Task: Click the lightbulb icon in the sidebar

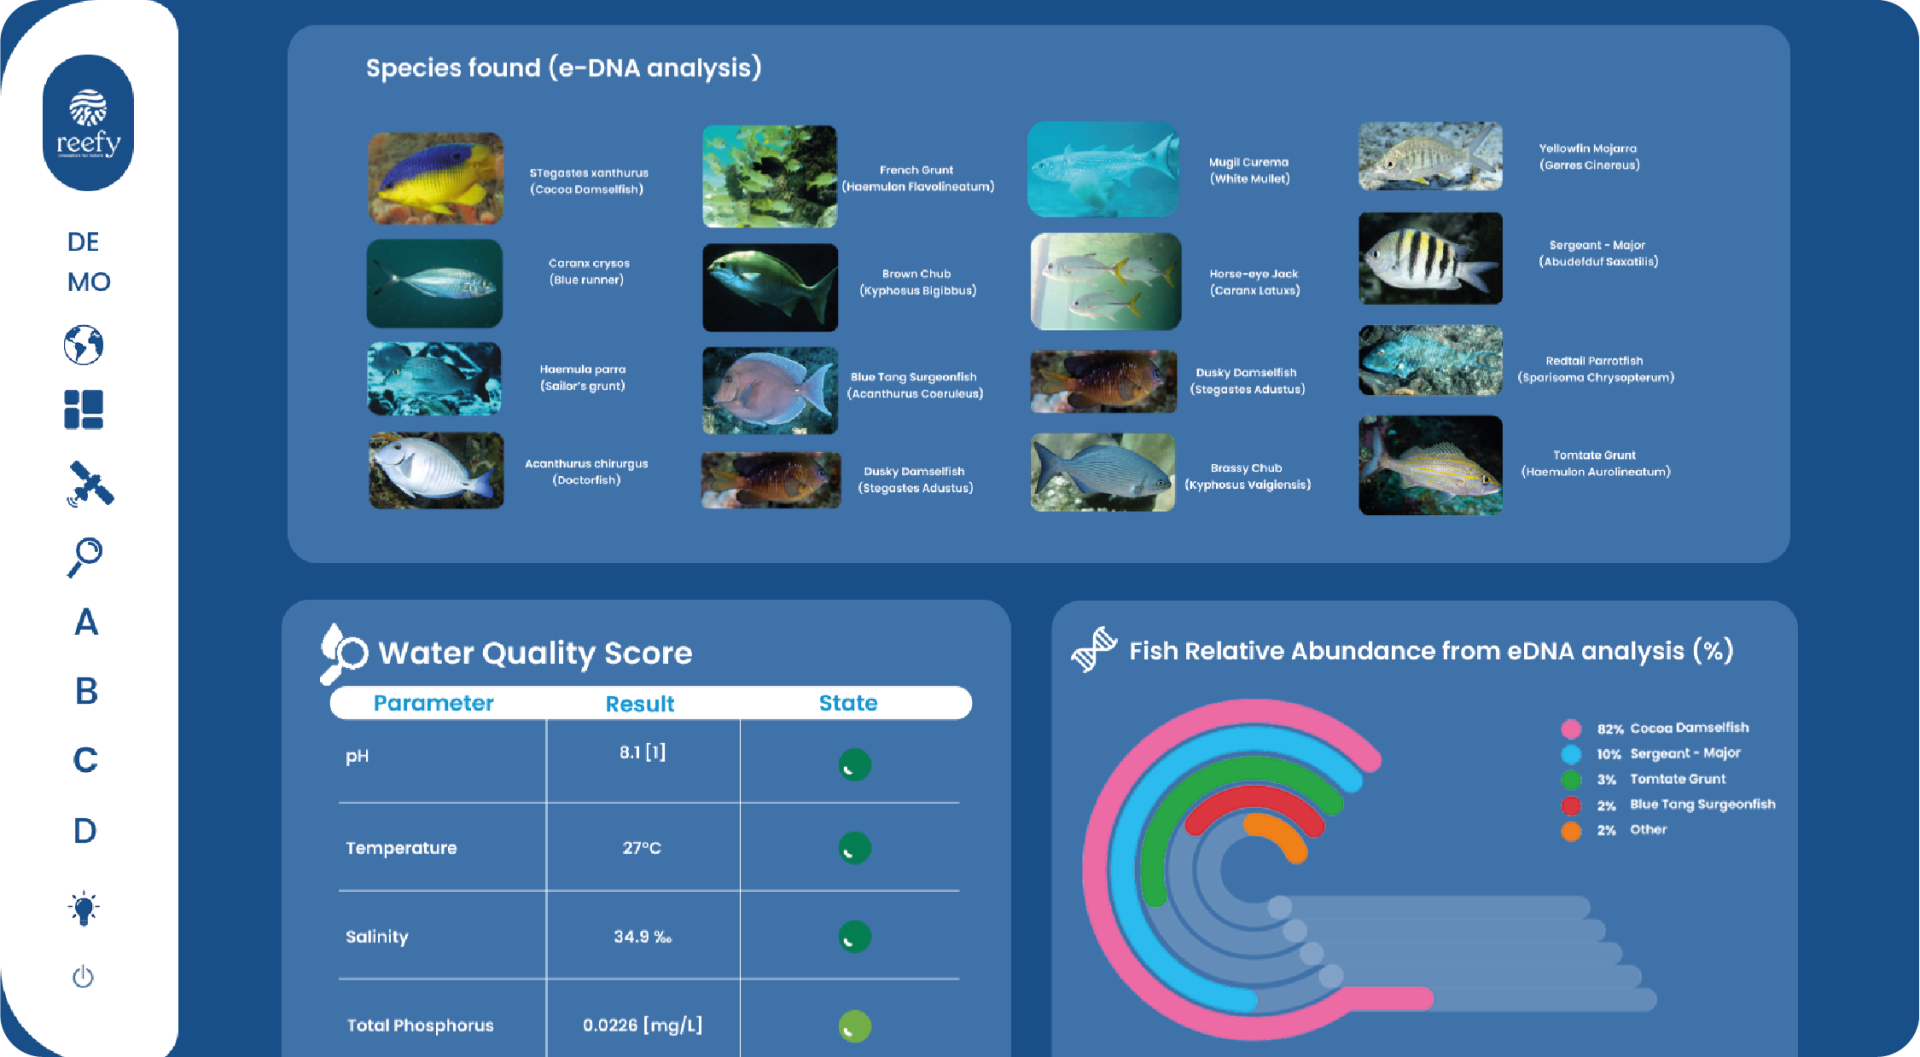Action: [84, 908]
